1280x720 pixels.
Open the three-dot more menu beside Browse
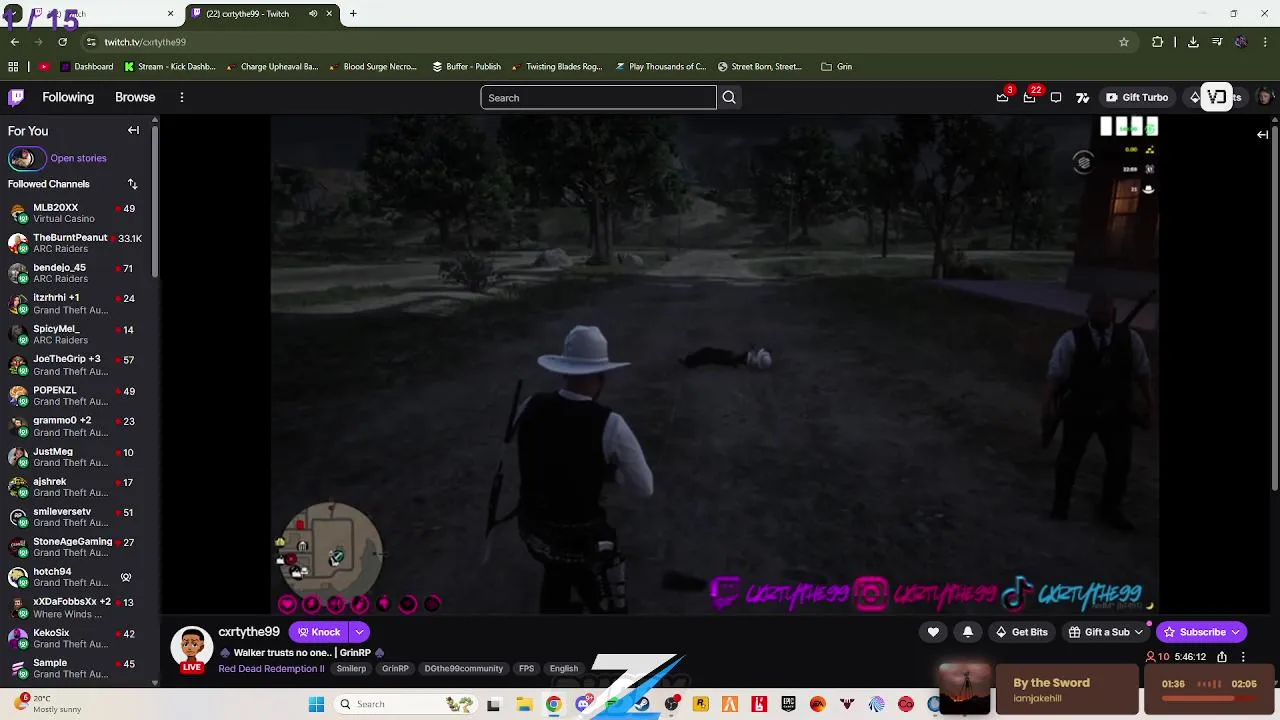182,97
